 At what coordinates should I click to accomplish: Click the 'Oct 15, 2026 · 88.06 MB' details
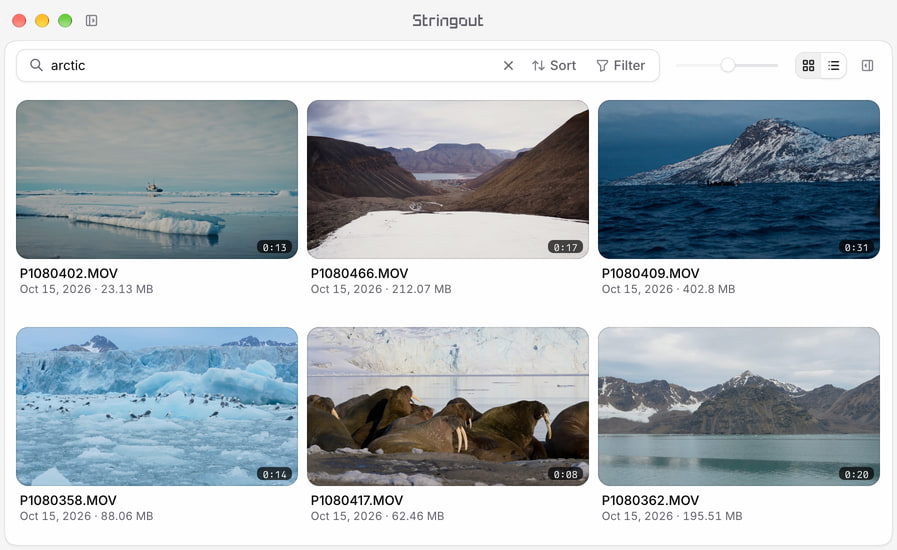click(86, 516)
